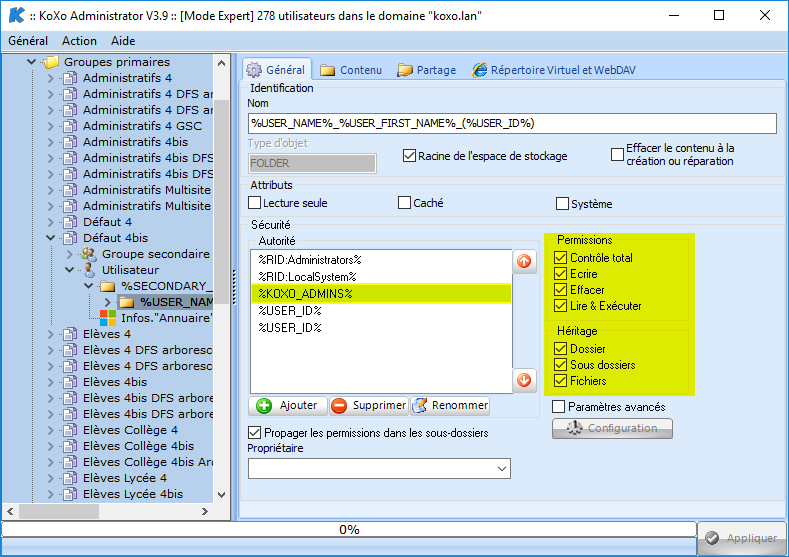Open the Action menu
Screen dimensions: 789x557
click(x=80, y=41)
